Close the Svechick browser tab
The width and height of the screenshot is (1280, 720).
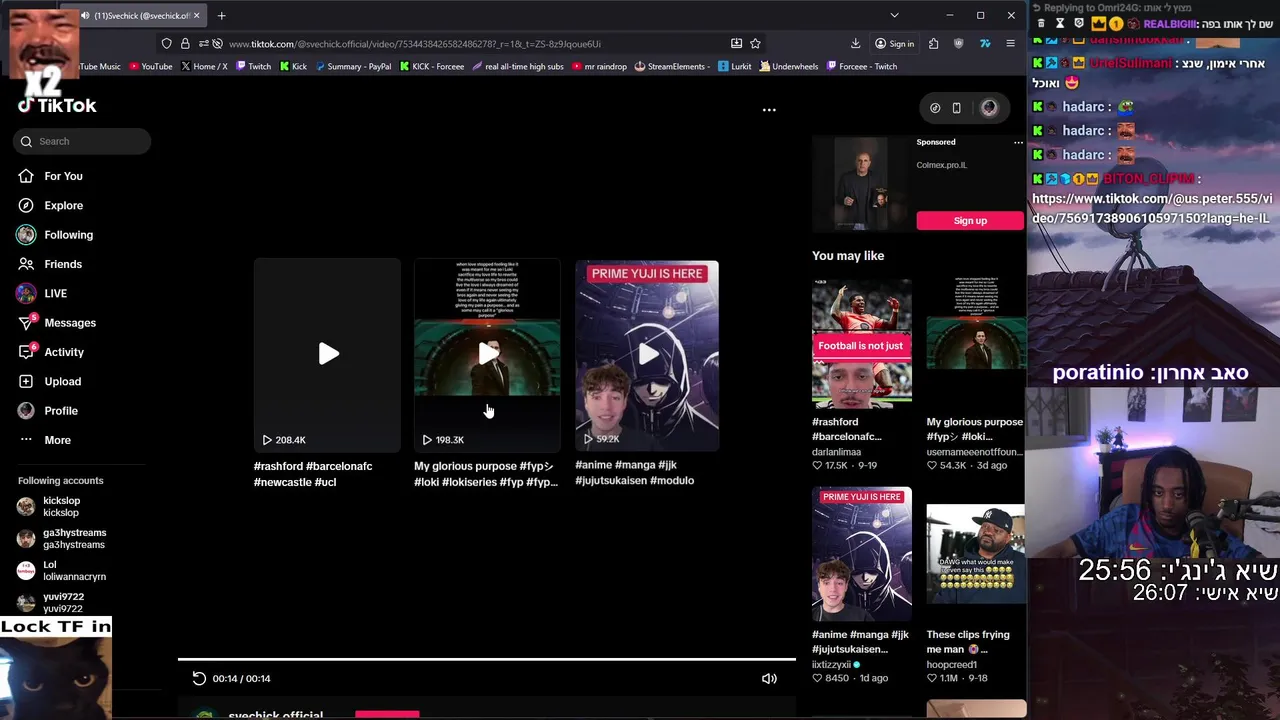click(x=196, y=15)
